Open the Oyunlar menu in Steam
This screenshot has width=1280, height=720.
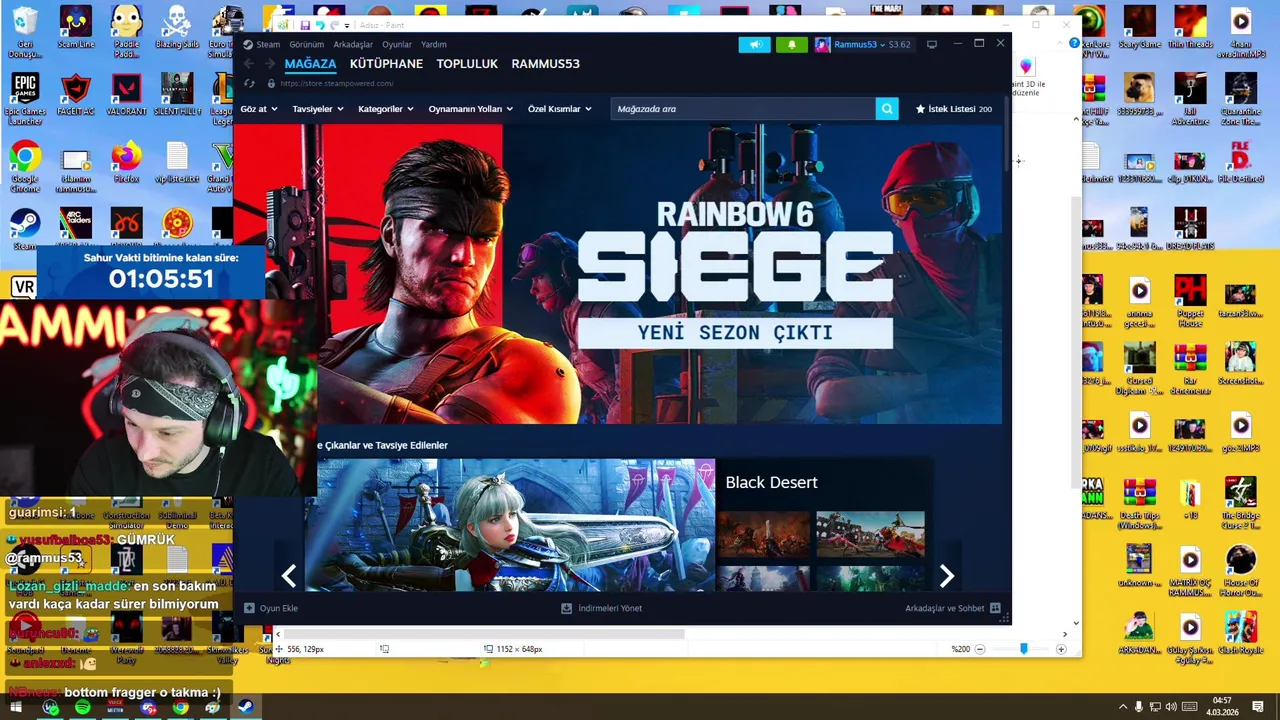click(x=397, y=44)
